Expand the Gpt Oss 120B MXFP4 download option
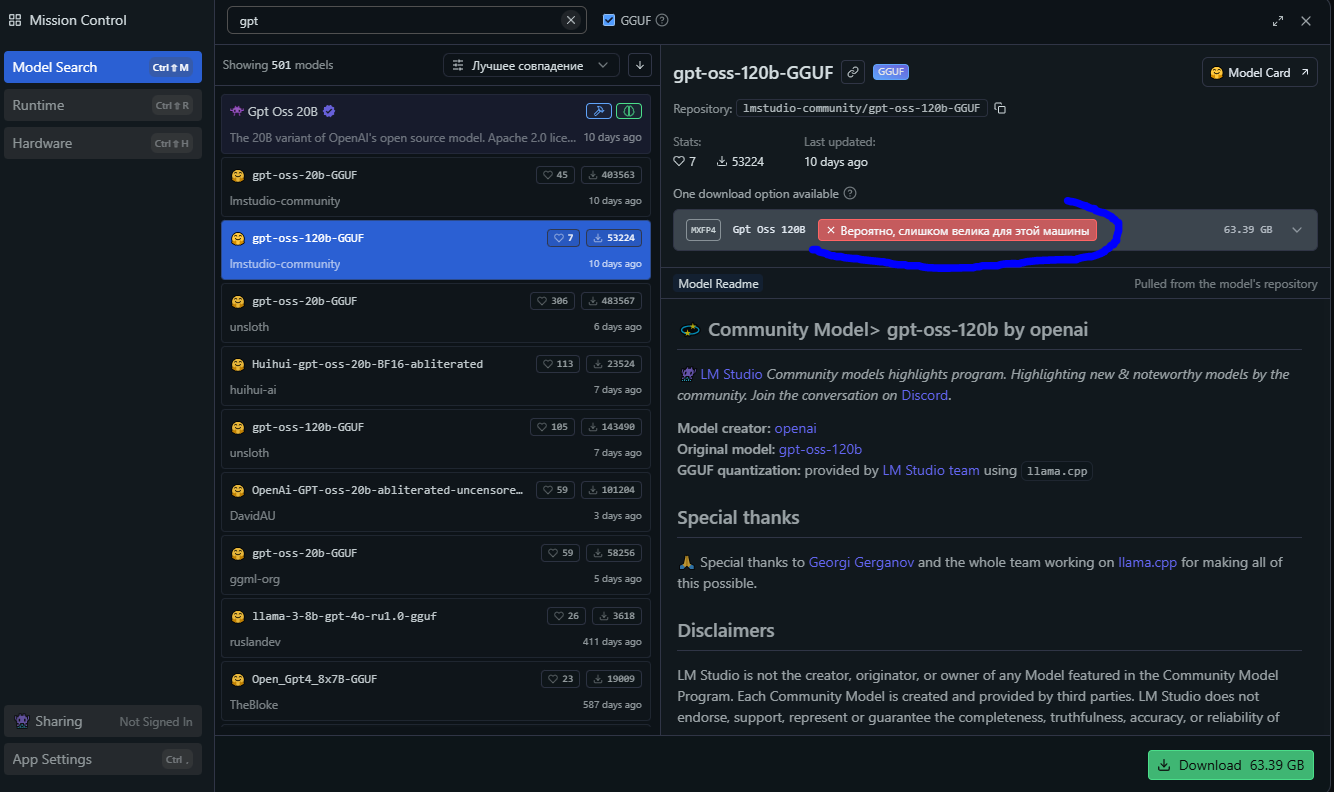The height and width of the screenshot is (792, 1334). coord(1297,230)
